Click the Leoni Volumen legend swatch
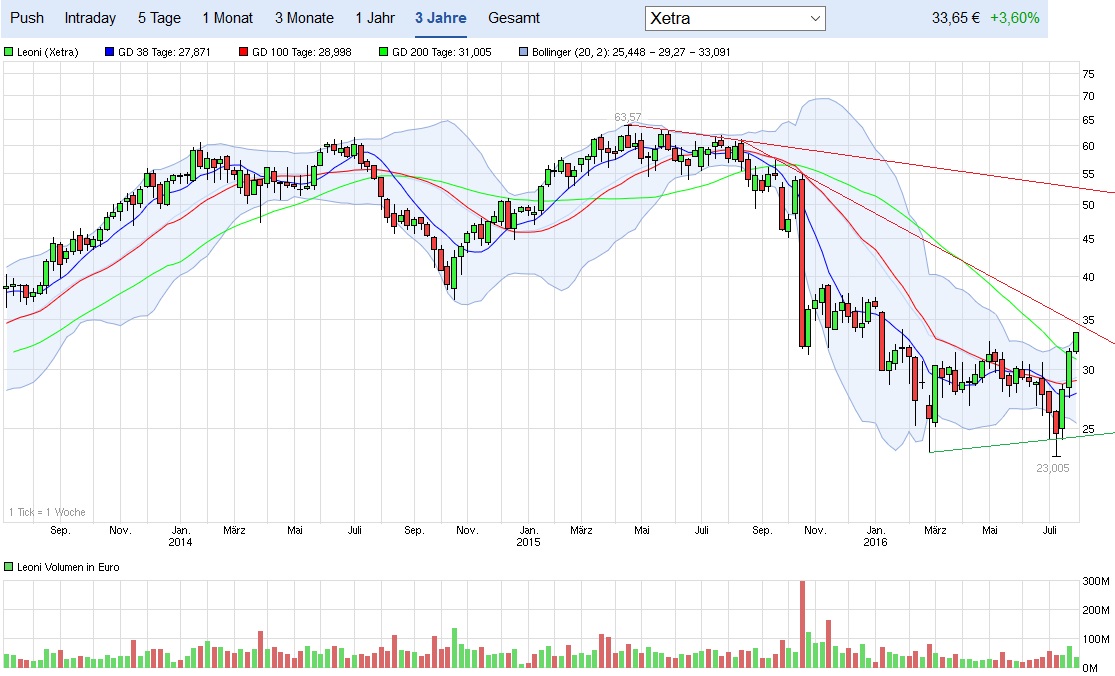Screen dimensions: 1115x676 (9, 567)
